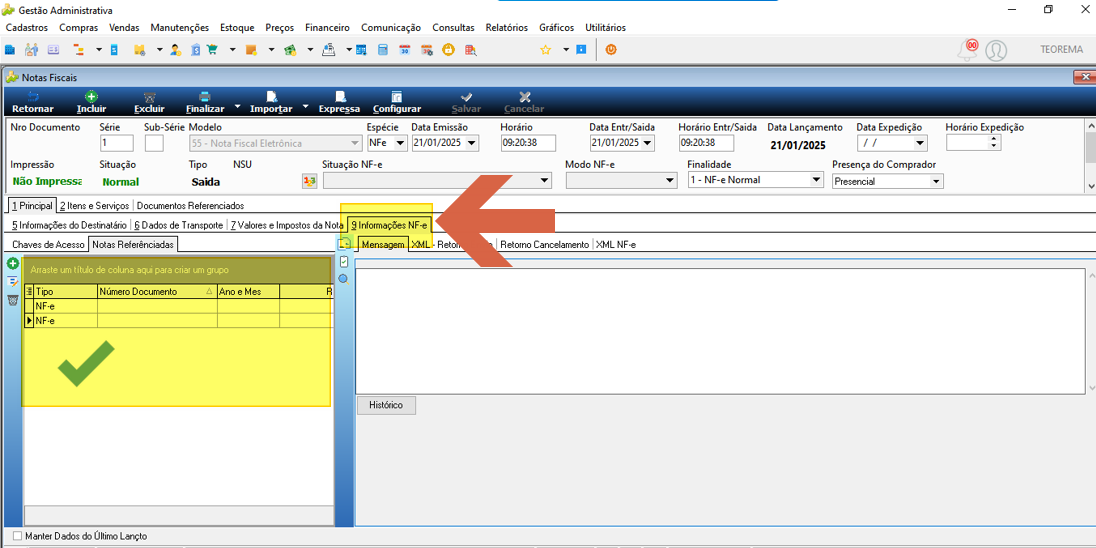This screenshot has height=548, width=1096.
Task: Click the Excluir toolbar icon
Action: click(x=149, y=96)
